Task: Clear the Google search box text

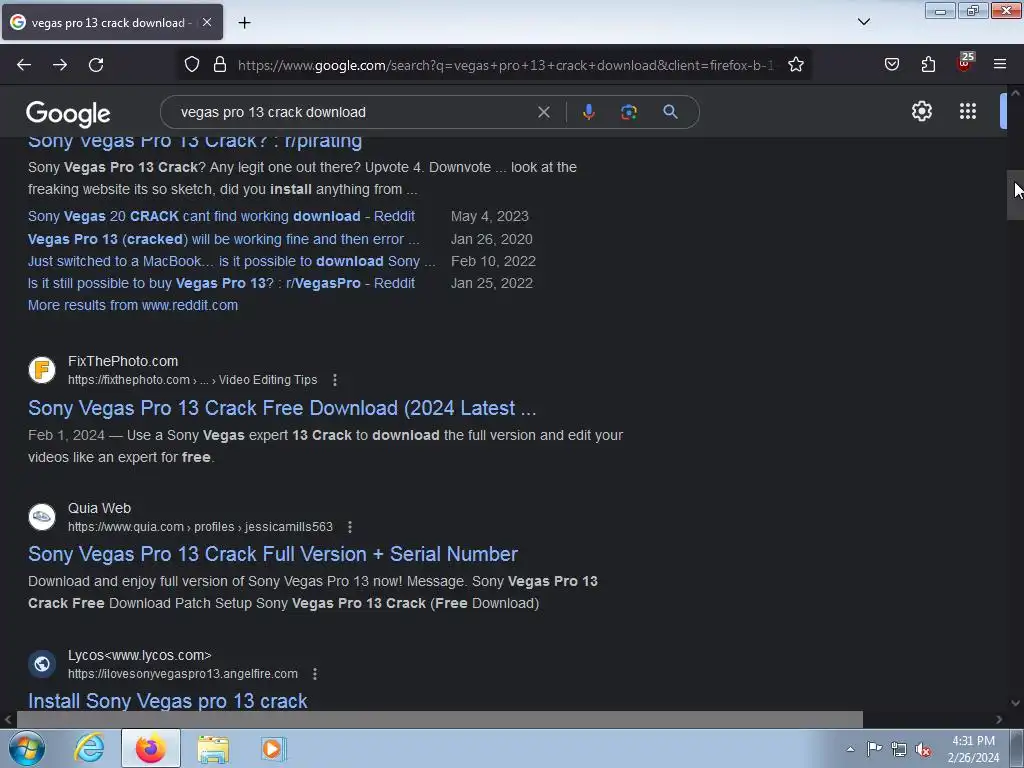Action: pyautogui.click(x=543, y=112)
